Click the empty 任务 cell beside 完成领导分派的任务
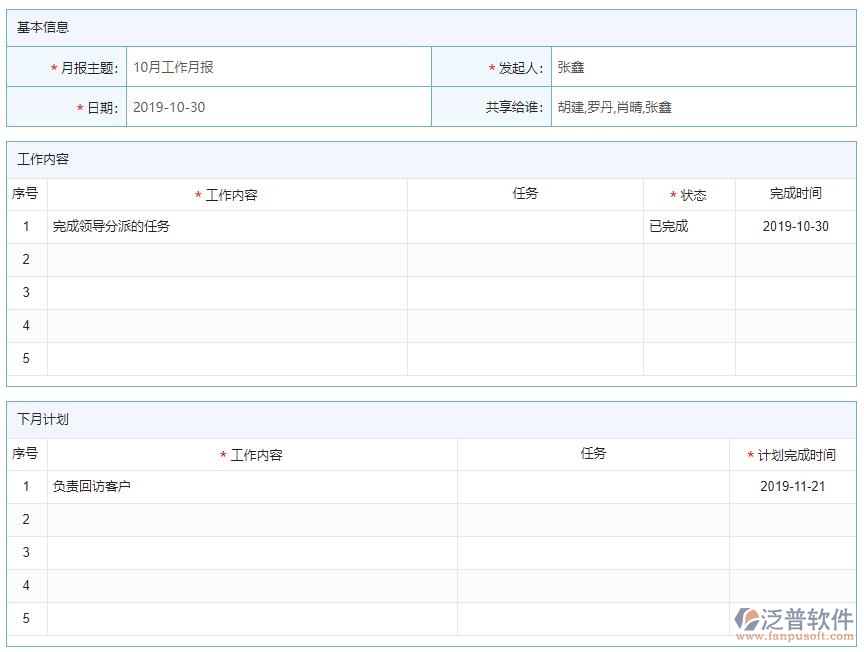The height and width of the screenshot is (652, 864). pos(525,226)
